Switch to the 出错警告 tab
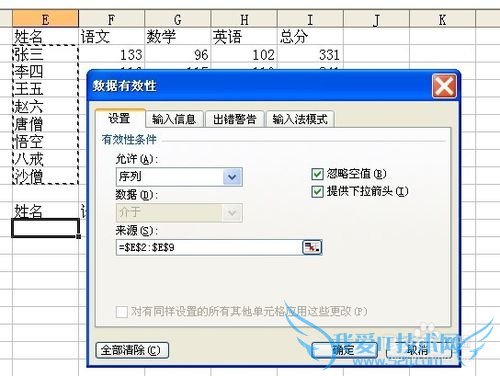The height and width of the screenshot is (376, 500). (x=235, y=119)
